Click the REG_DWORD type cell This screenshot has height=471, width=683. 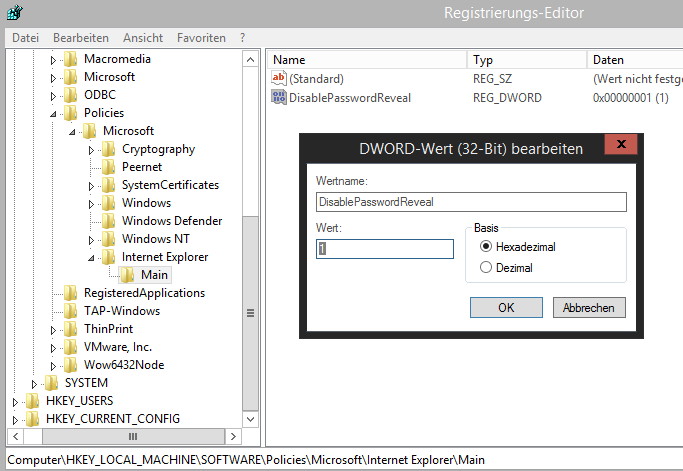pos(507,98)
